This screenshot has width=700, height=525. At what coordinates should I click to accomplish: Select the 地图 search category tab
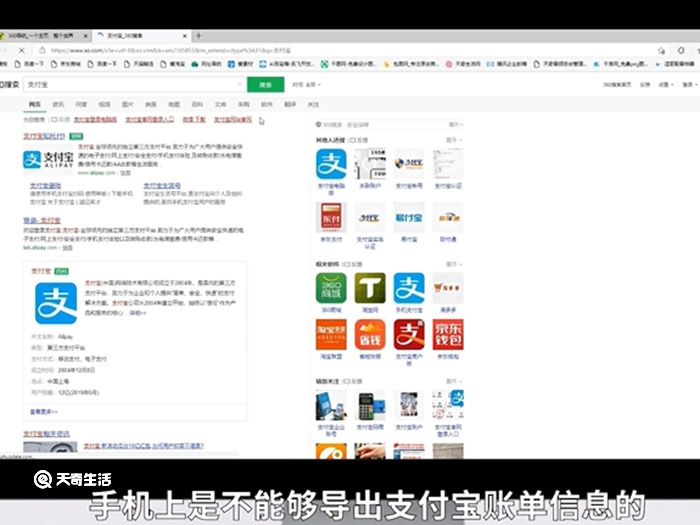coord(174,104)
